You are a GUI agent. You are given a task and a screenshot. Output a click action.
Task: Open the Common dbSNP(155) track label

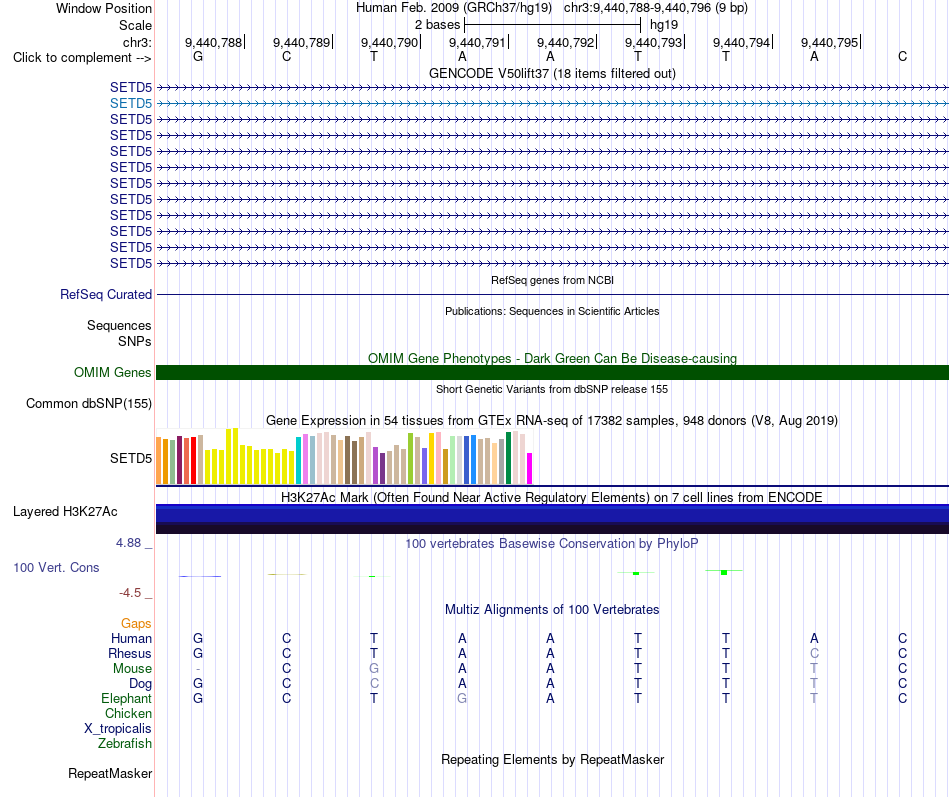tap(89, 404)
